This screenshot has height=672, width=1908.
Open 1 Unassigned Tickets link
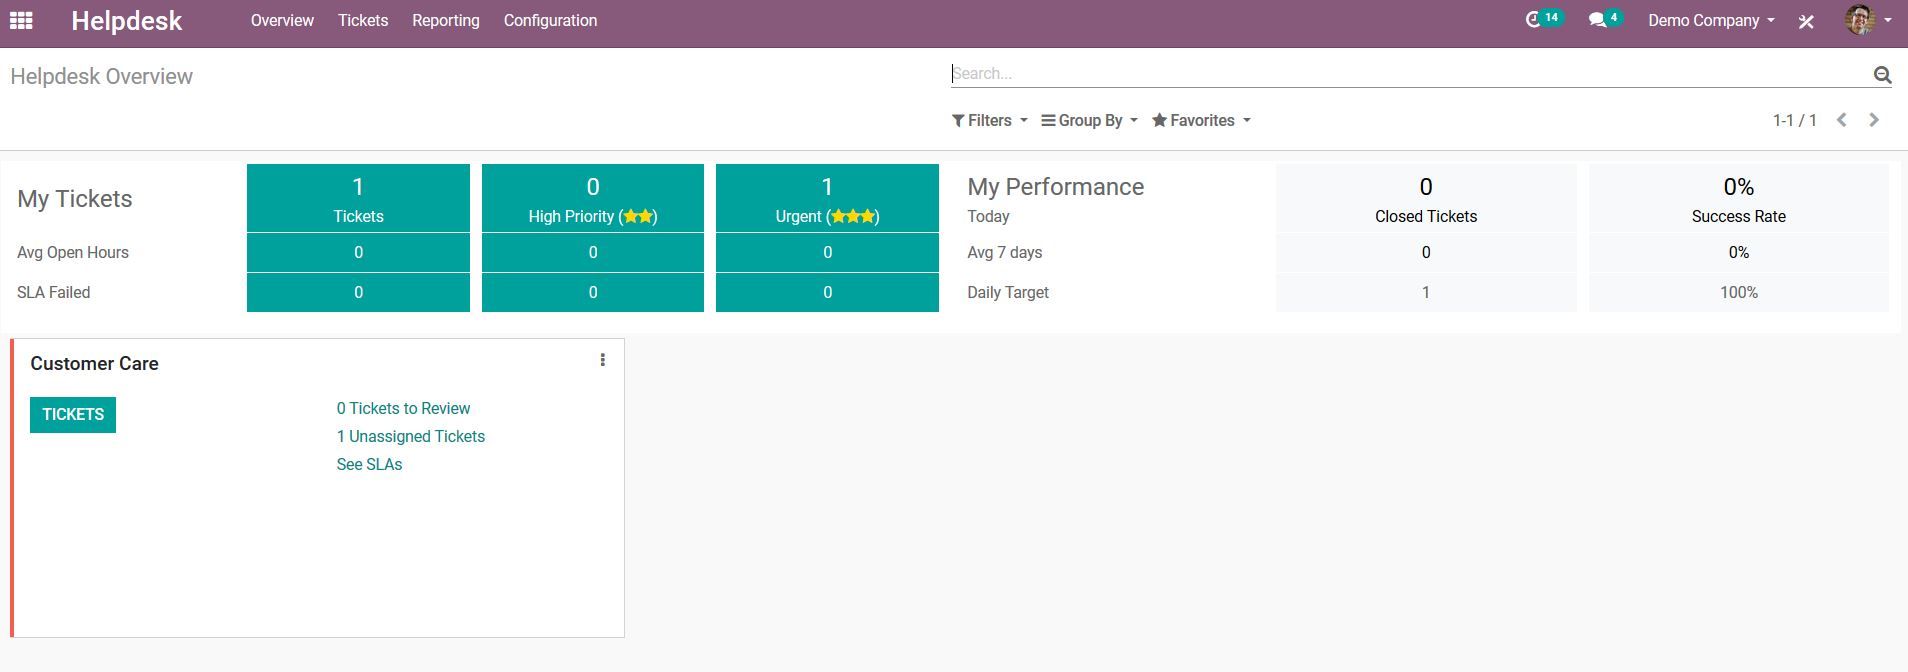(x=410, y=436)
